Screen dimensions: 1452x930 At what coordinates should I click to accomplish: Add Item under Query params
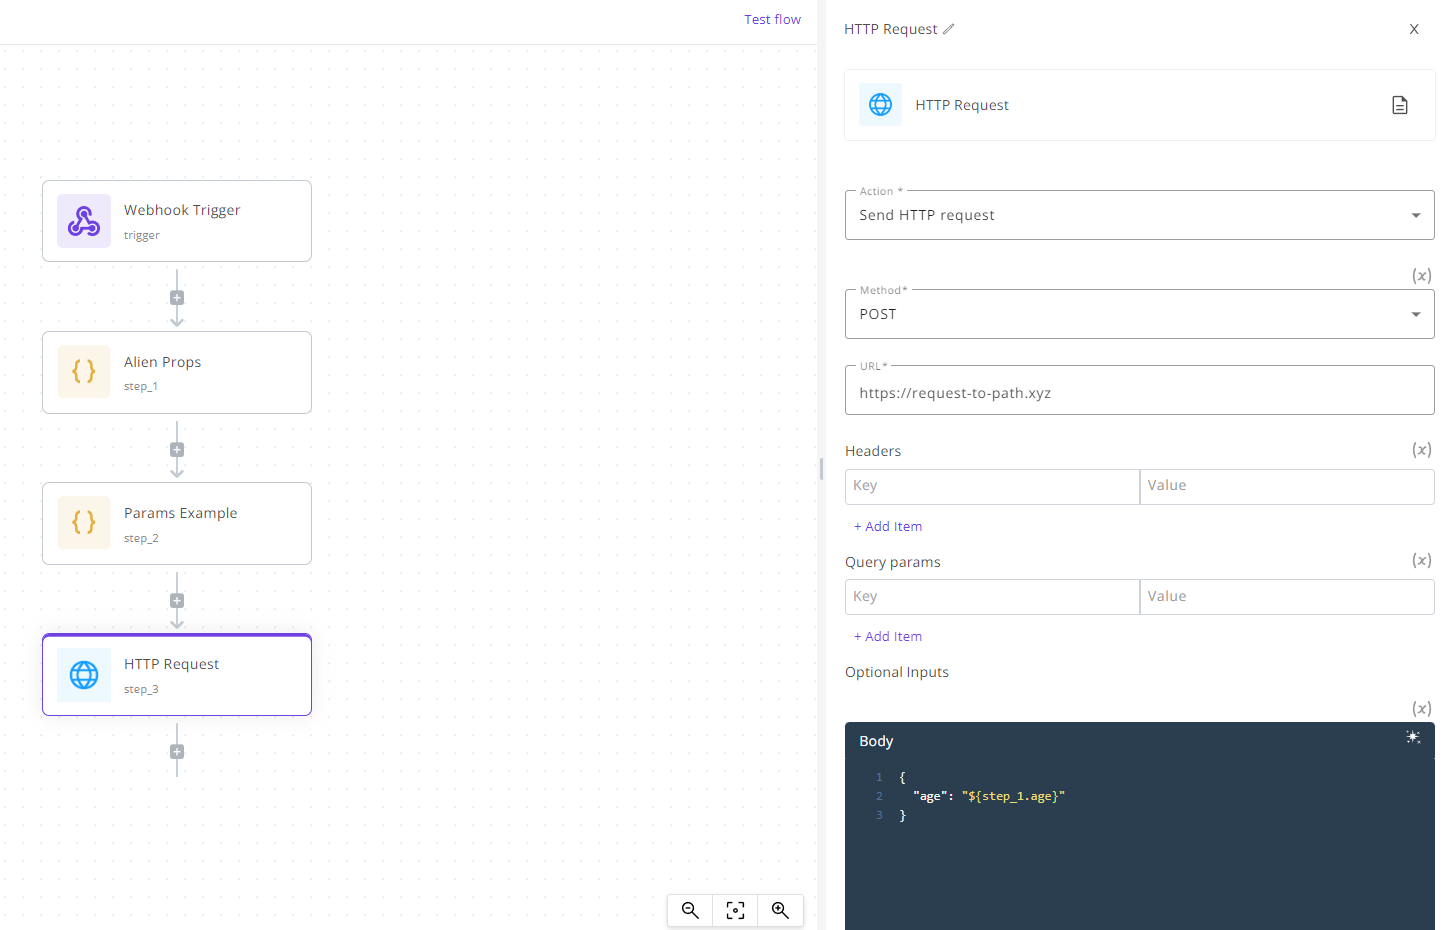888,636
